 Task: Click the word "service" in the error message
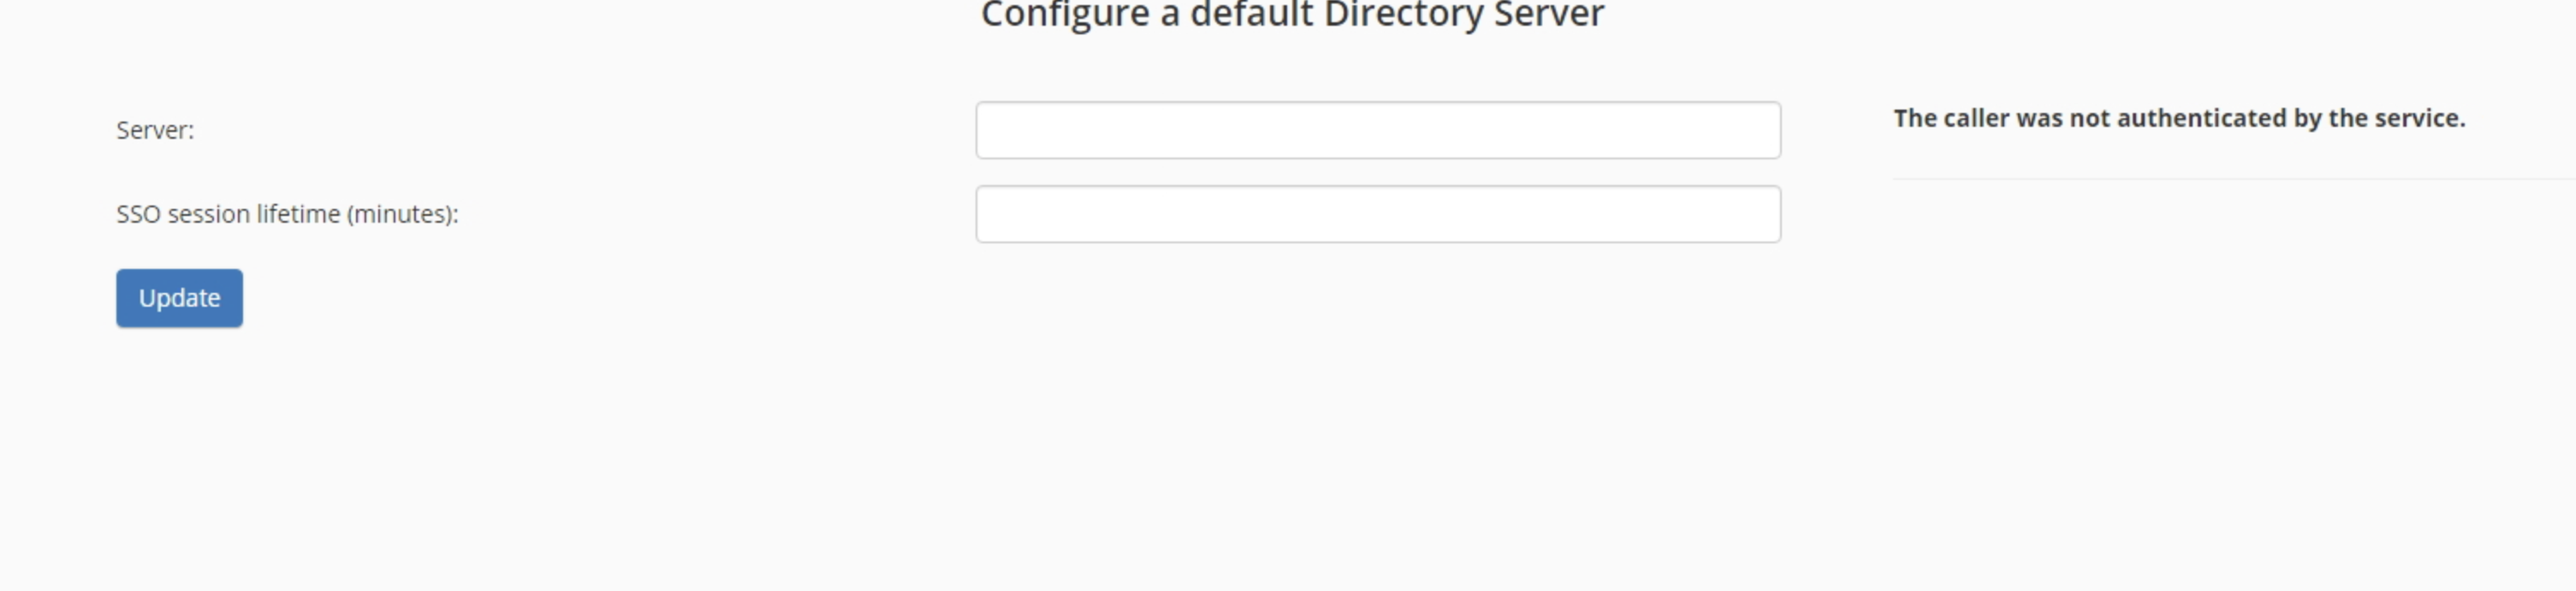2419,118
